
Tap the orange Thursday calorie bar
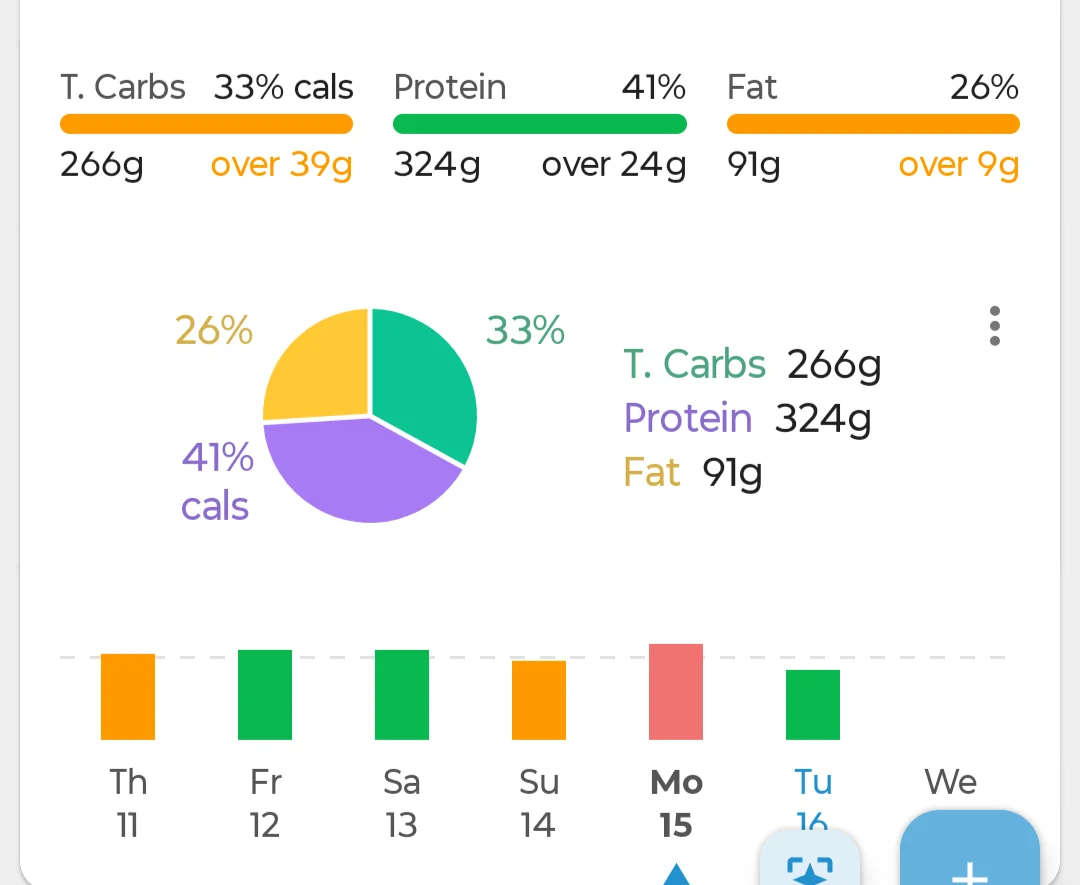click(127, 696)
